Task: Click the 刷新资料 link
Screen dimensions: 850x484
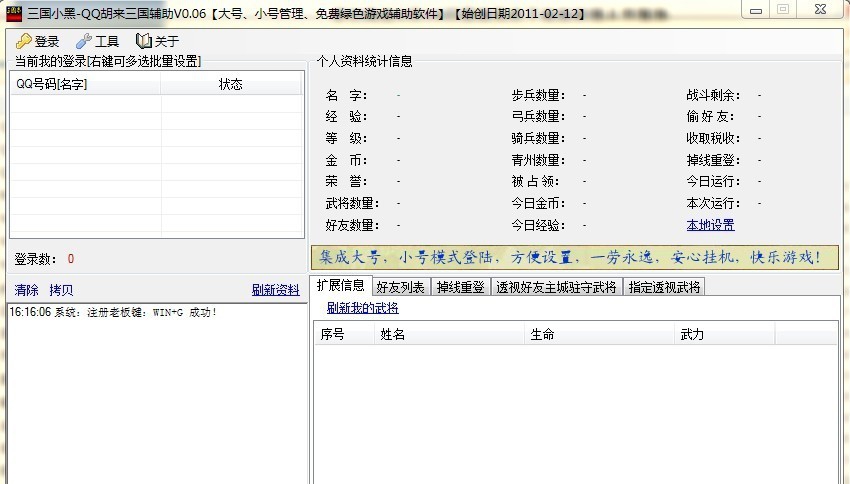Action: [275, 290]
